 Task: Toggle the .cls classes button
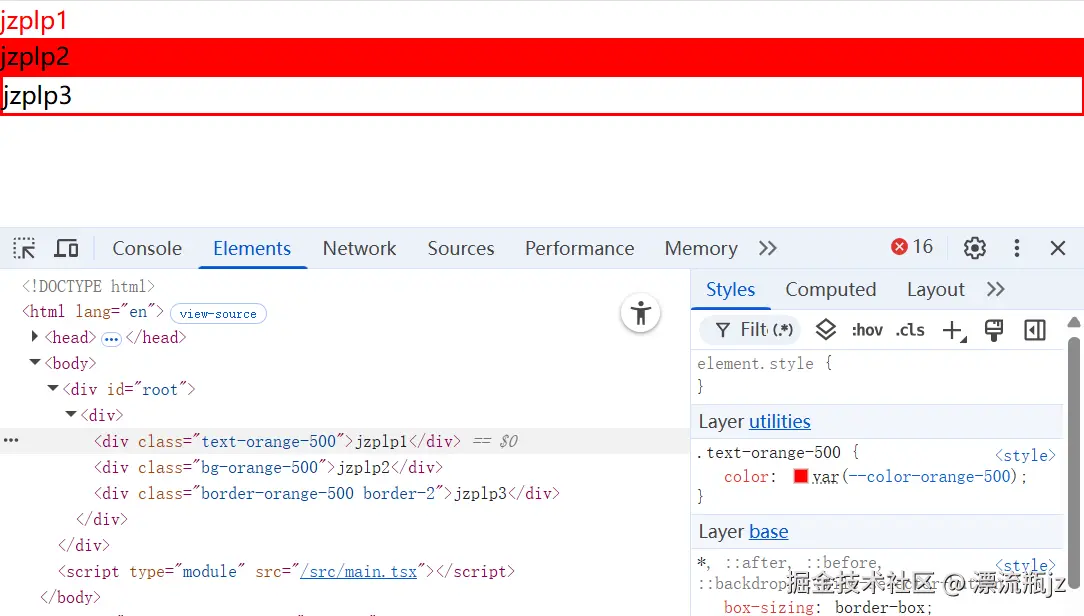tap(910, 330)
